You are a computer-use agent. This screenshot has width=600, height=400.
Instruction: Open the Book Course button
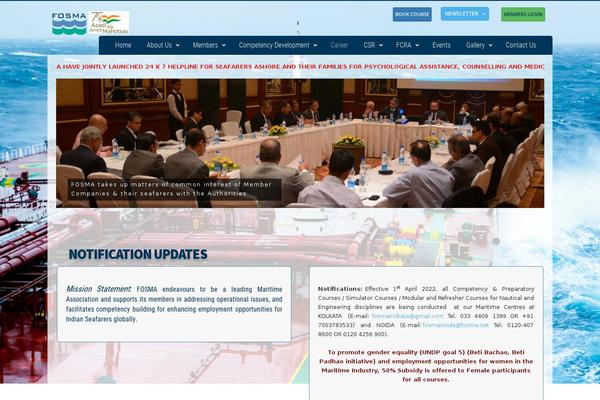pyautogui.click(x=412, y=15)
